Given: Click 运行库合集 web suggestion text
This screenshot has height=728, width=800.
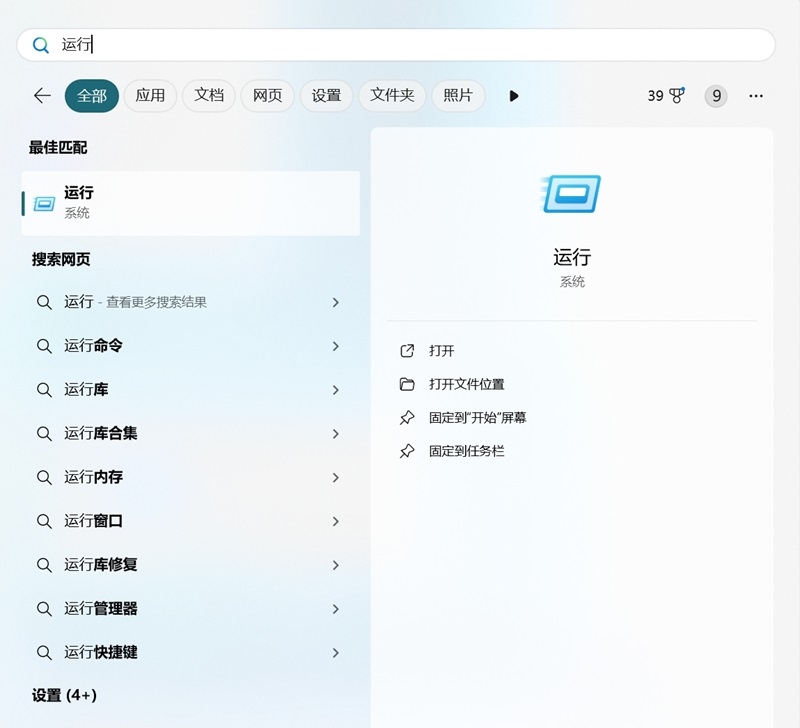Looking at the screenshot, I should click(101, 434).
